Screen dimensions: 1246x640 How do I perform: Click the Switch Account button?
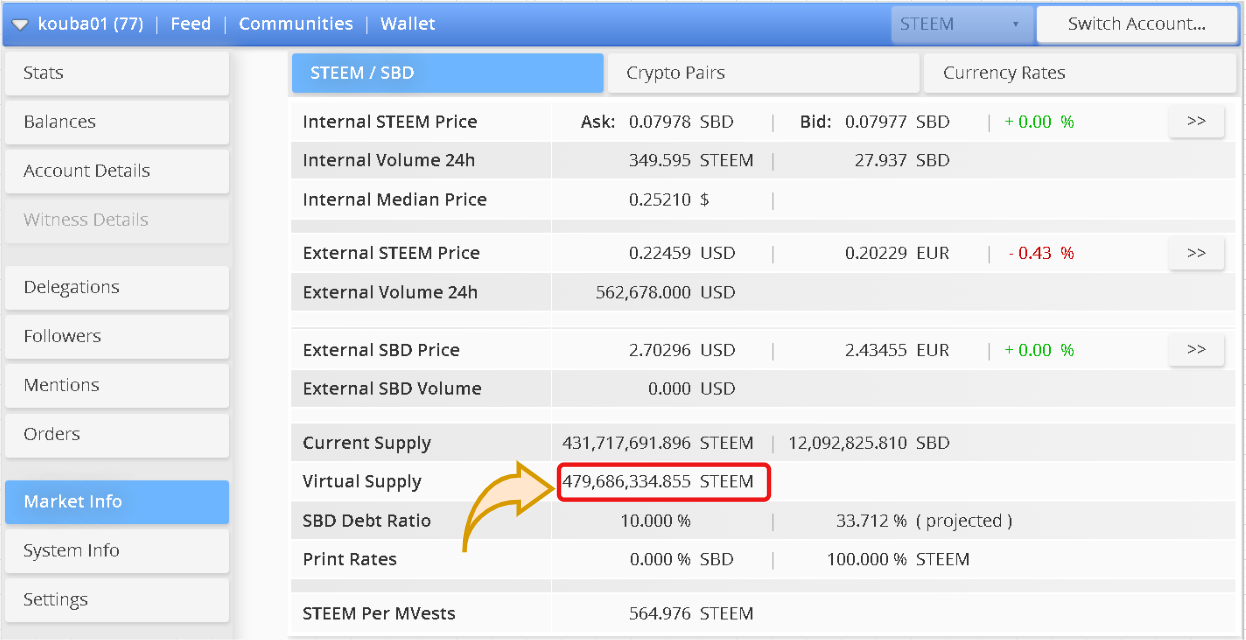click(1137, 24)
